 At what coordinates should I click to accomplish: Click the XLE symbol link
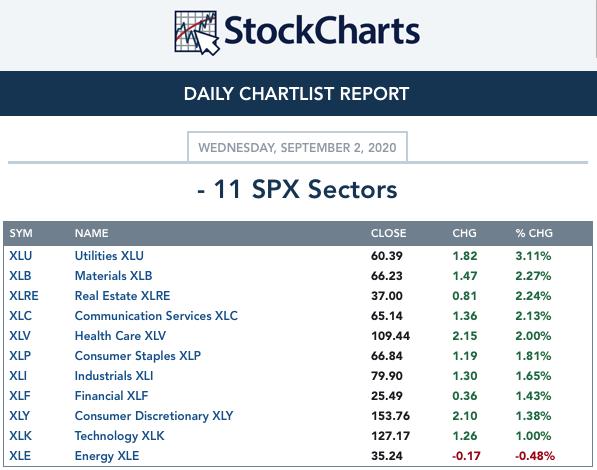pyautogui.click(x=20, y=456)
